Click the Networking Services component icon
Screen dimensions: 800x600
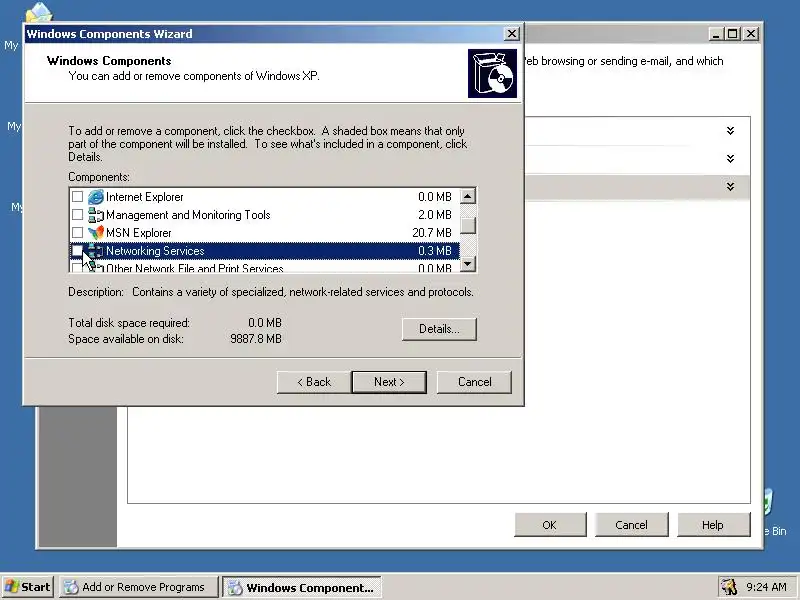click(95, 251)
